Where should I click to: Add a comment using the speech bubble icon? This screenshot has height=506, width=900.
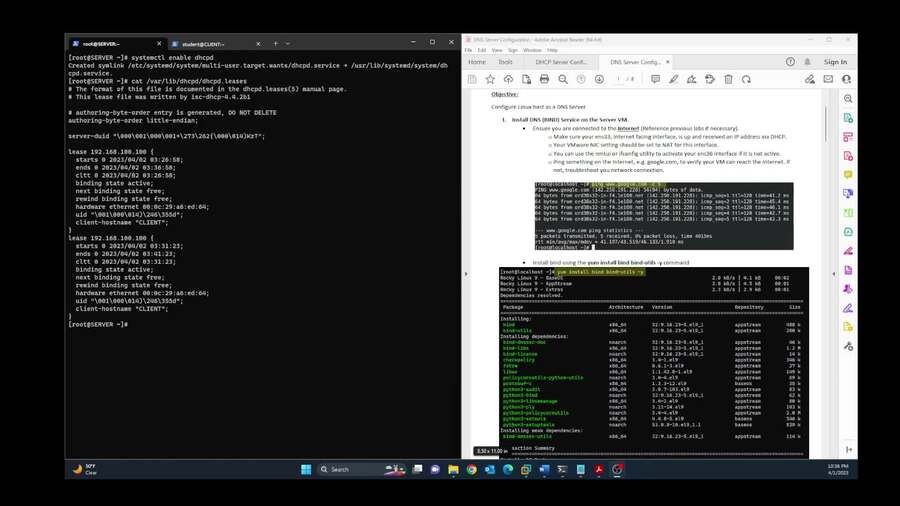[x=653, y=79]
